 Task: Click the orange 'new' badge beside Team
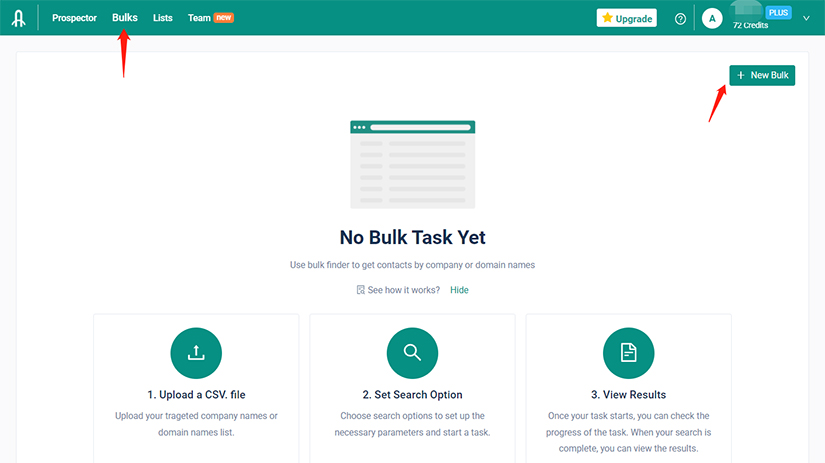[224, 18]
